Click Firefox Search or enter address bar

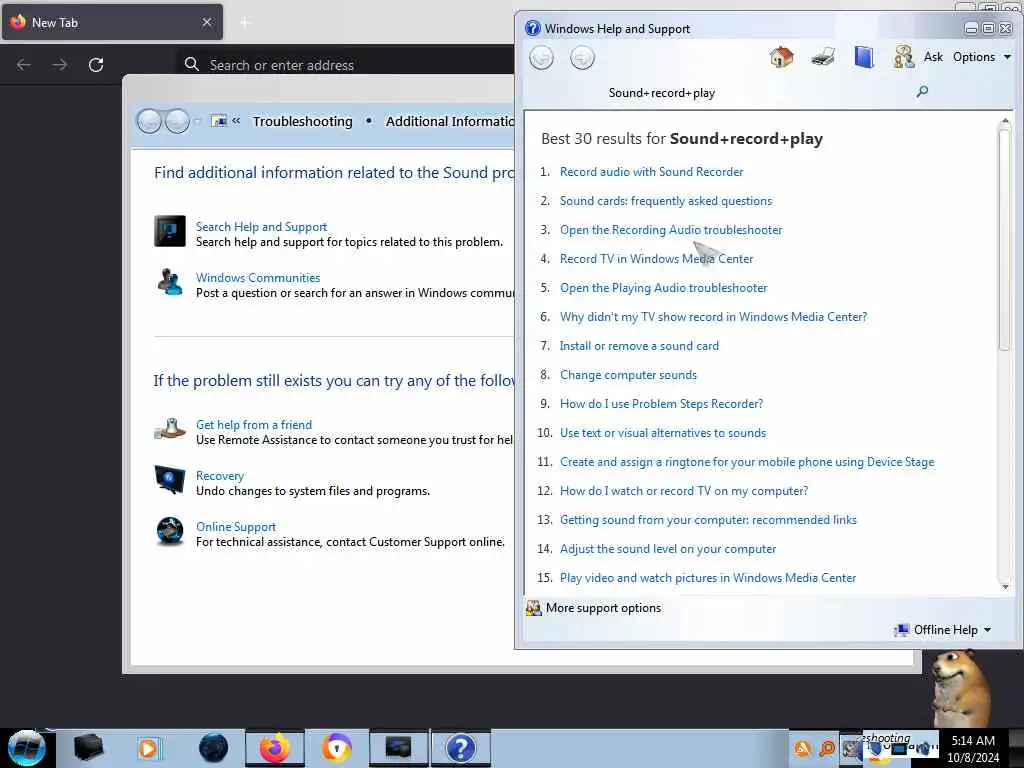346,65
